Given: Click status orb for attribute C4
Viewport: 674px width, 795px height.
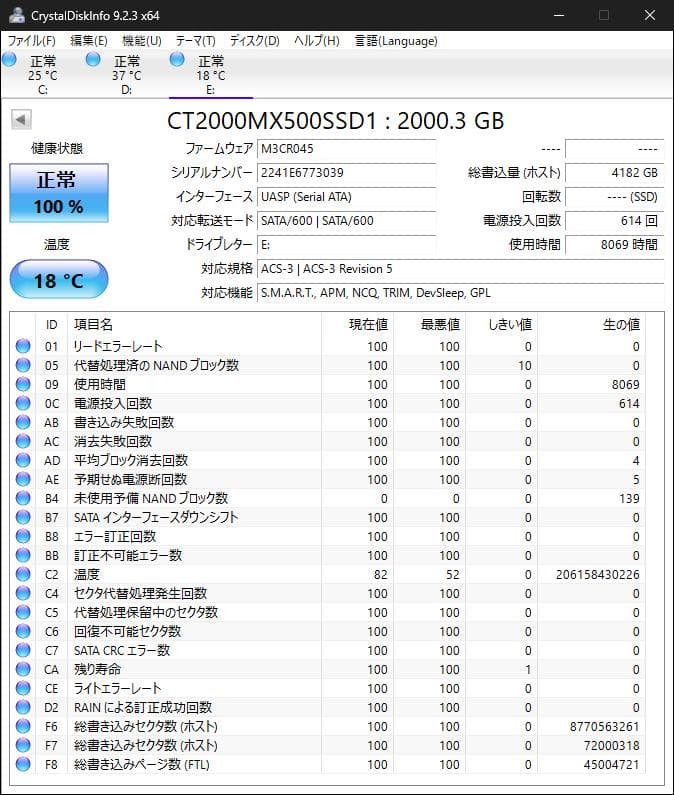Looking at the screenshot, I should click(23, 593).
